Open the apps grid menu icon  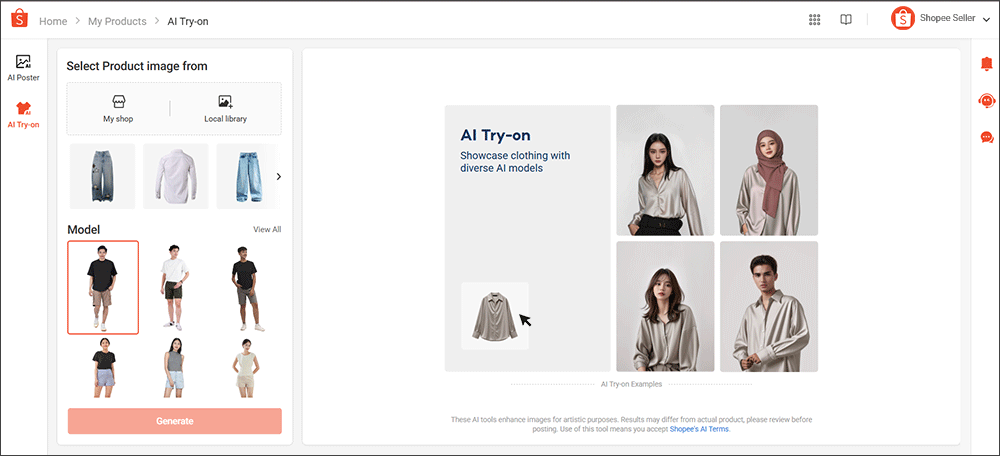click(x=814, y=20)
